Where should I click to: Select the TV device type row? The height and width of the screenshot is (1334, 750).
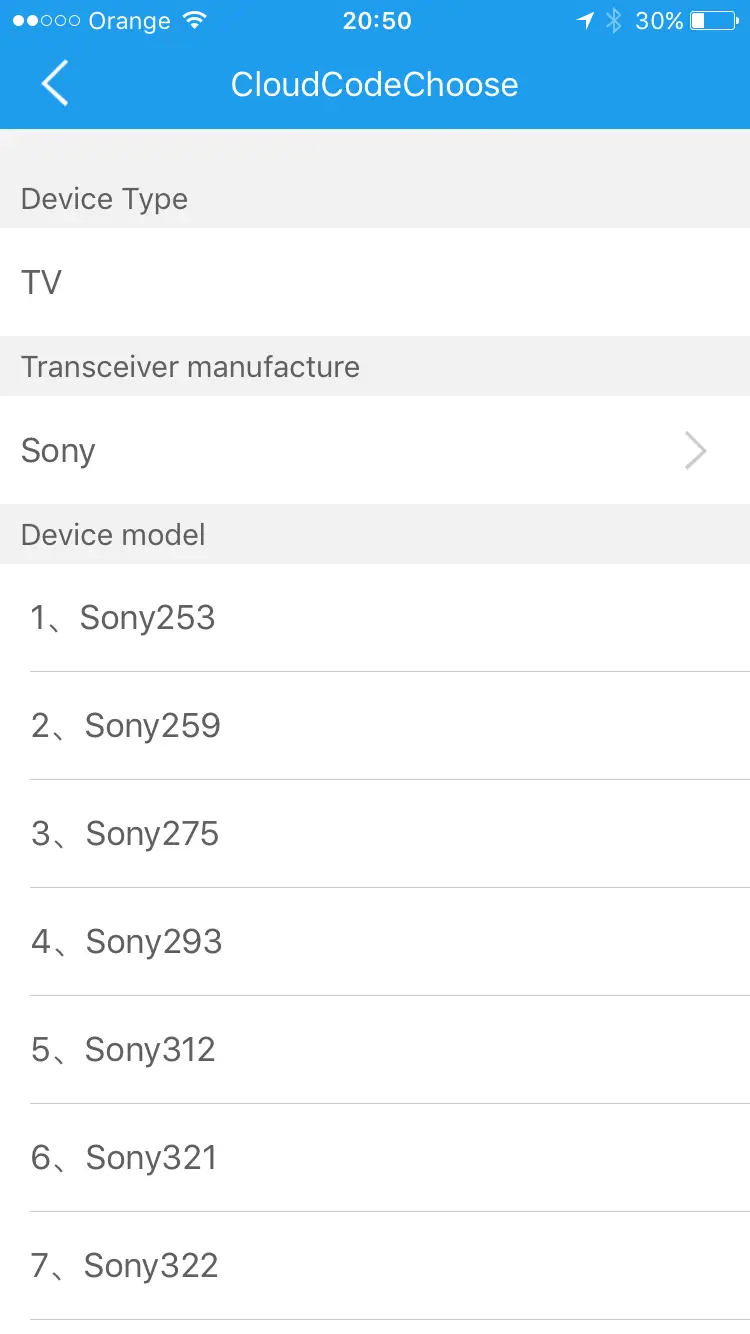coord(375,282)
